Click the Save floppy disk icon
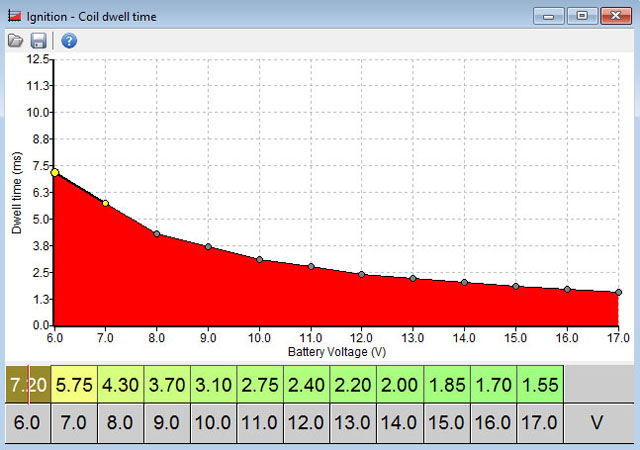The width and height of the screenshot is (640, 450). pyautogui.click(x=39, y=41)
